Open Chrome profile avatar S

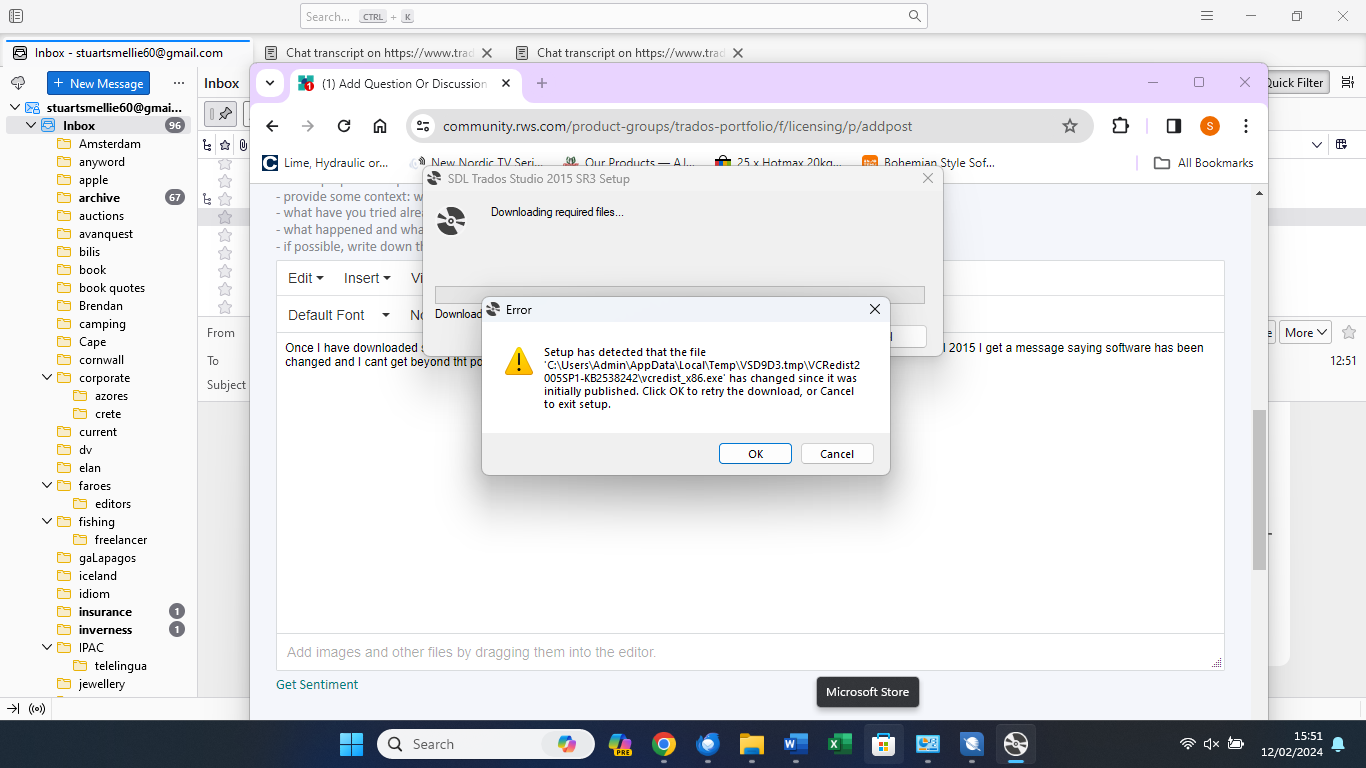1210,126
